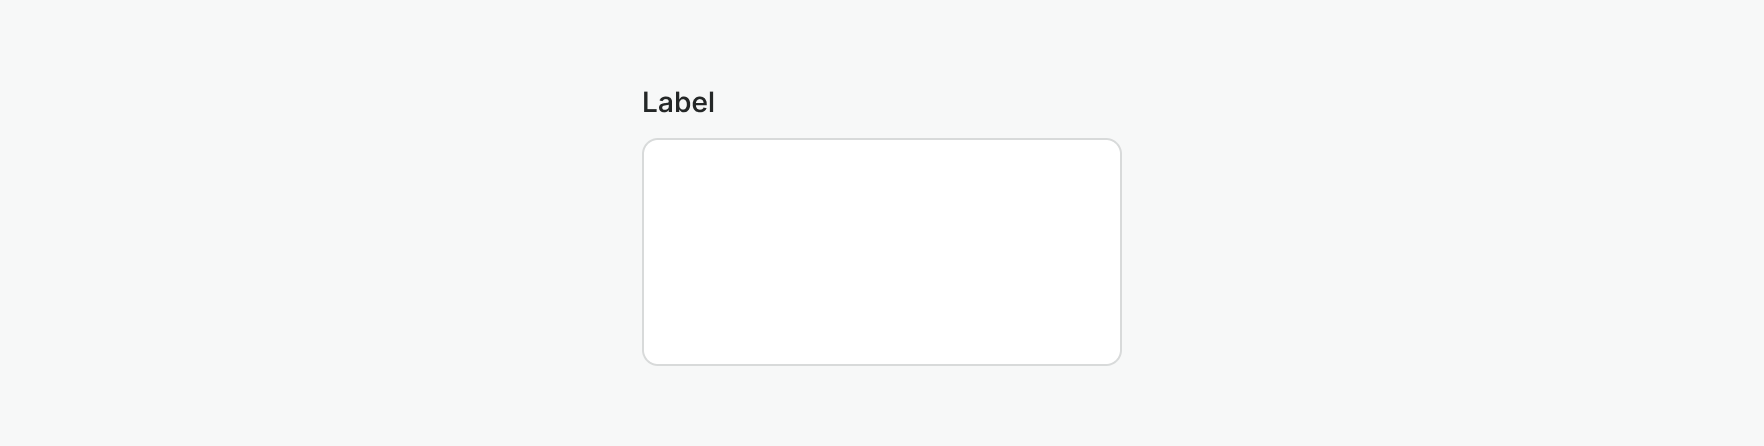
Task: Focus the rounded white input box
Action: pyautogui.click(x=881, y=252)
